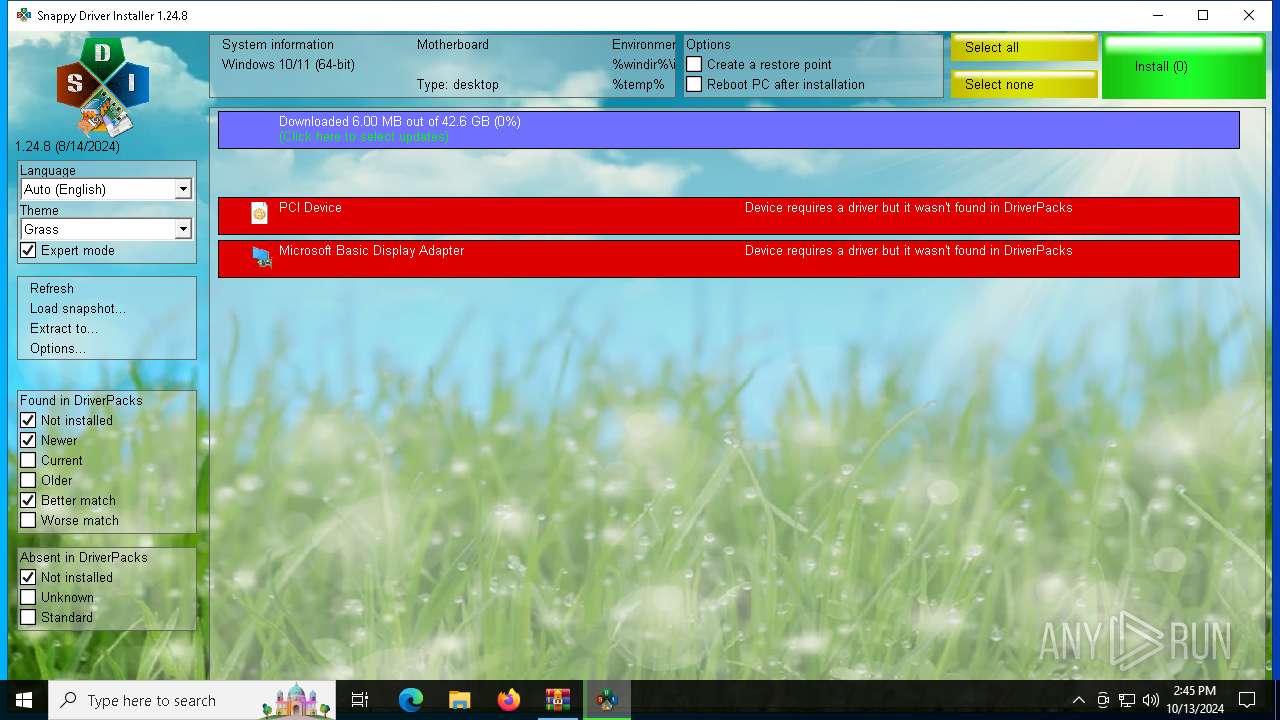This screenshot has height=720, width=1280.
Task: Click Load snapshot...
Action: tap(78, 308)
